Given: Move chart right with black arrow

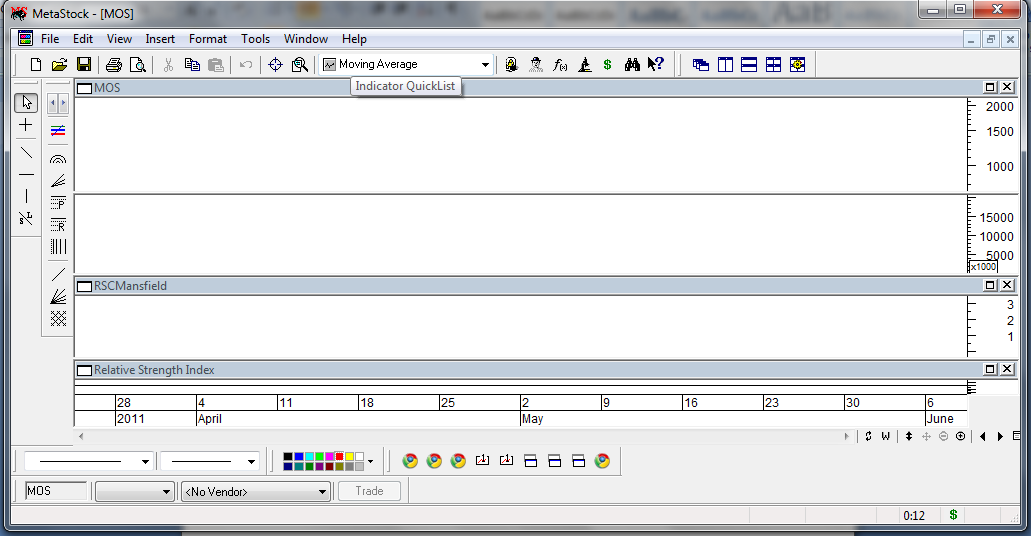Looking at the screenshot, I should coord(1000,436).
